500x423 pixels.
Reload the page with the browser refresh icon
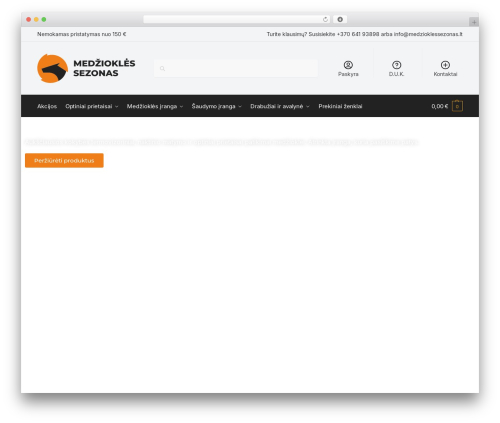point(325,19)
